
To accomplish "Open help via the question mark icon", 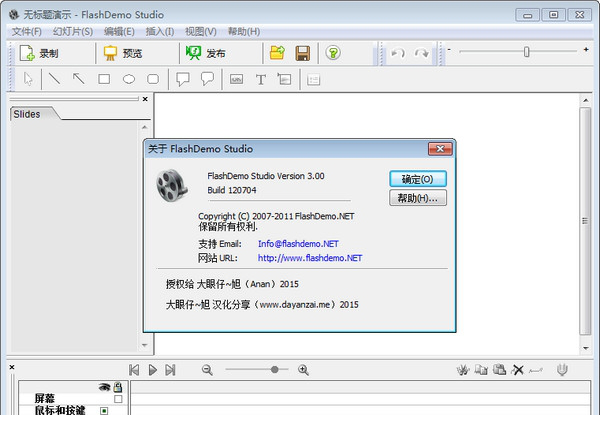I will tap(333, 53).
